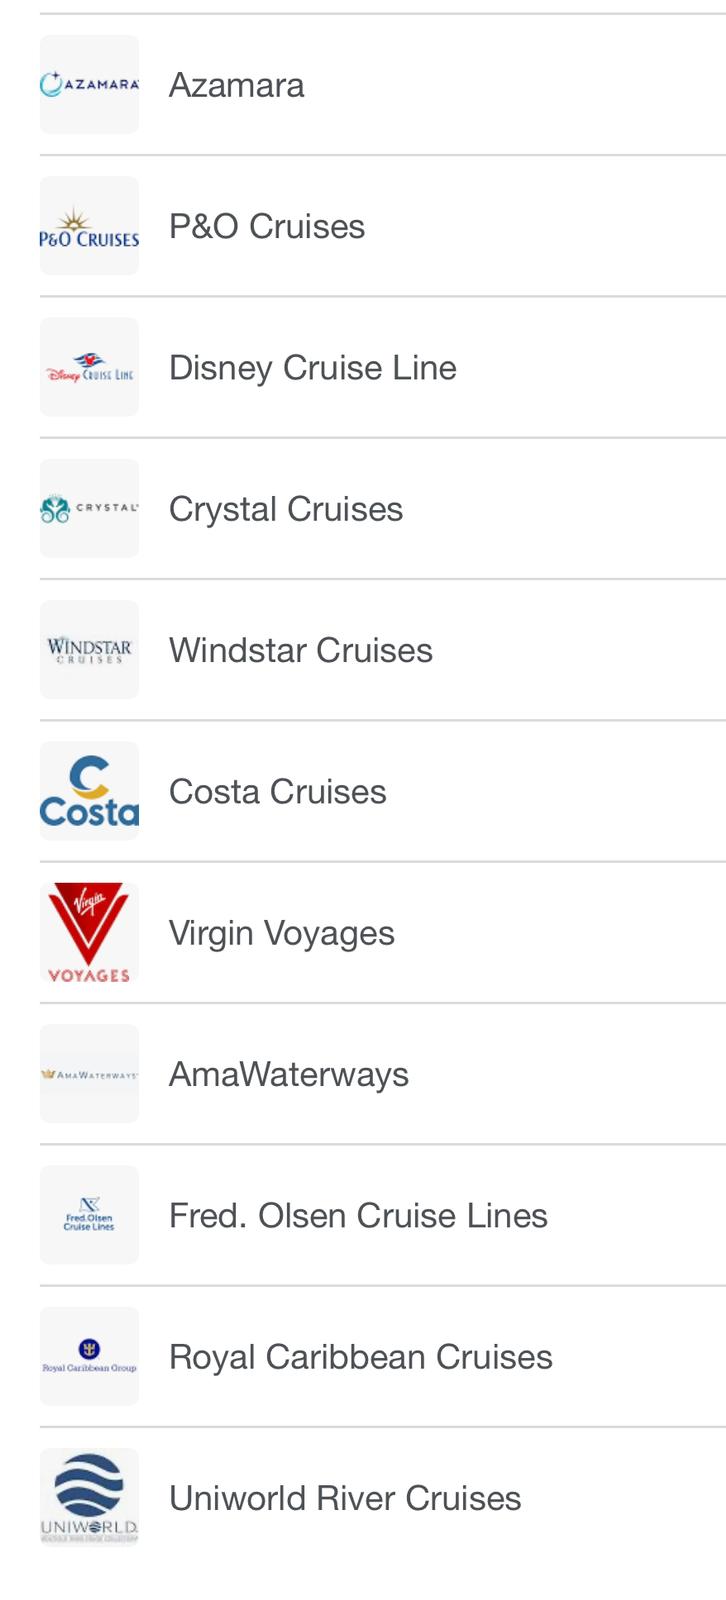The height and width of the screenshot is (1600, 726).
Task: Tap the P&O Cruises logo icon
Action: click(89, 226)
